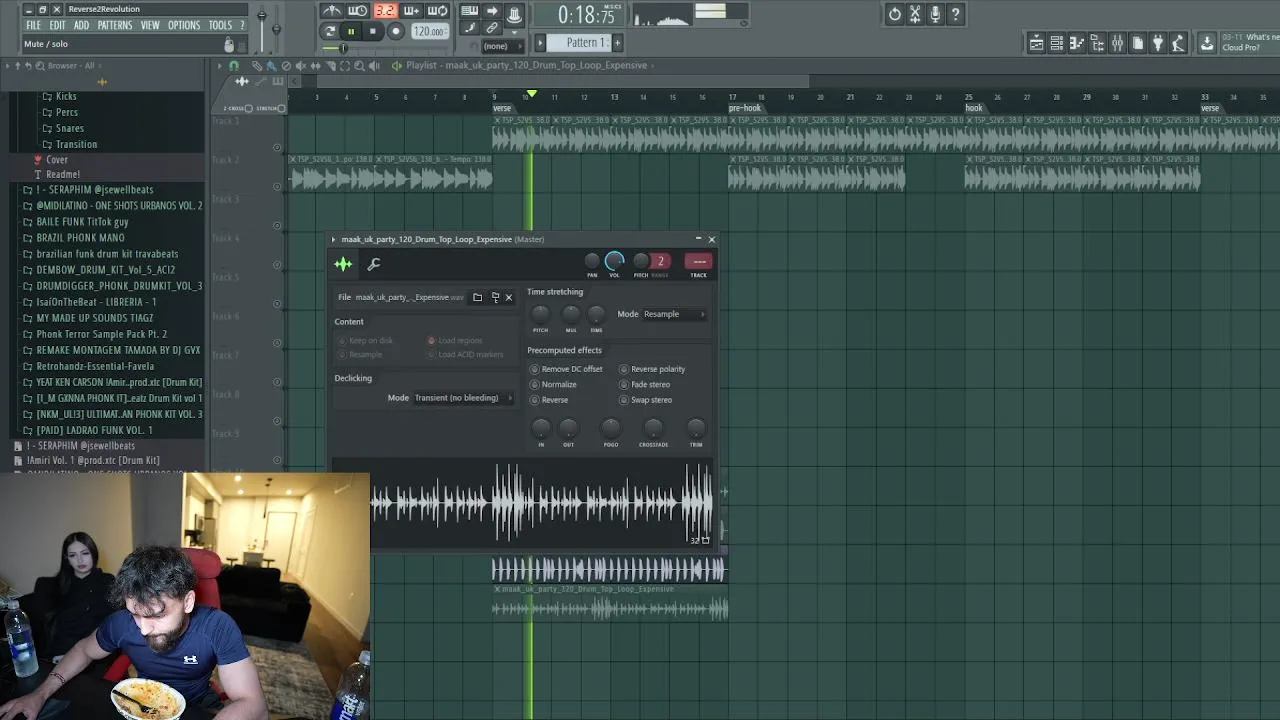Open sampler wrench settings tab
This screenshot has height=720, width=1280.
[x=374, y=264]
